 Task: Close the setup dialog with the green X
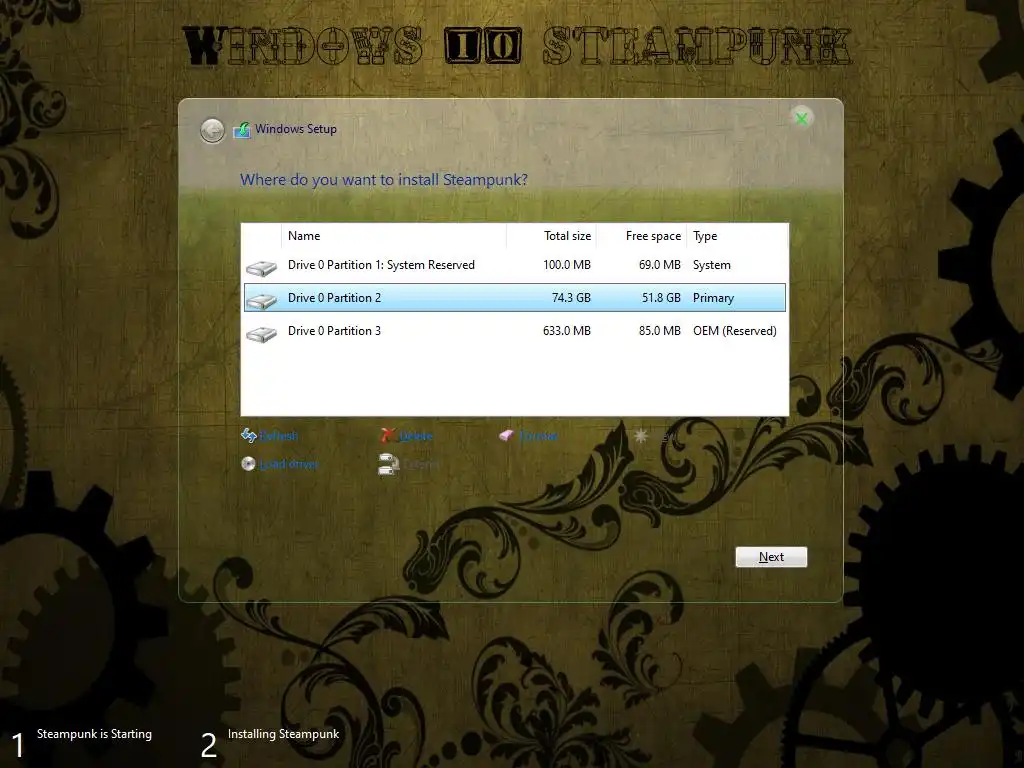(801, 118)
